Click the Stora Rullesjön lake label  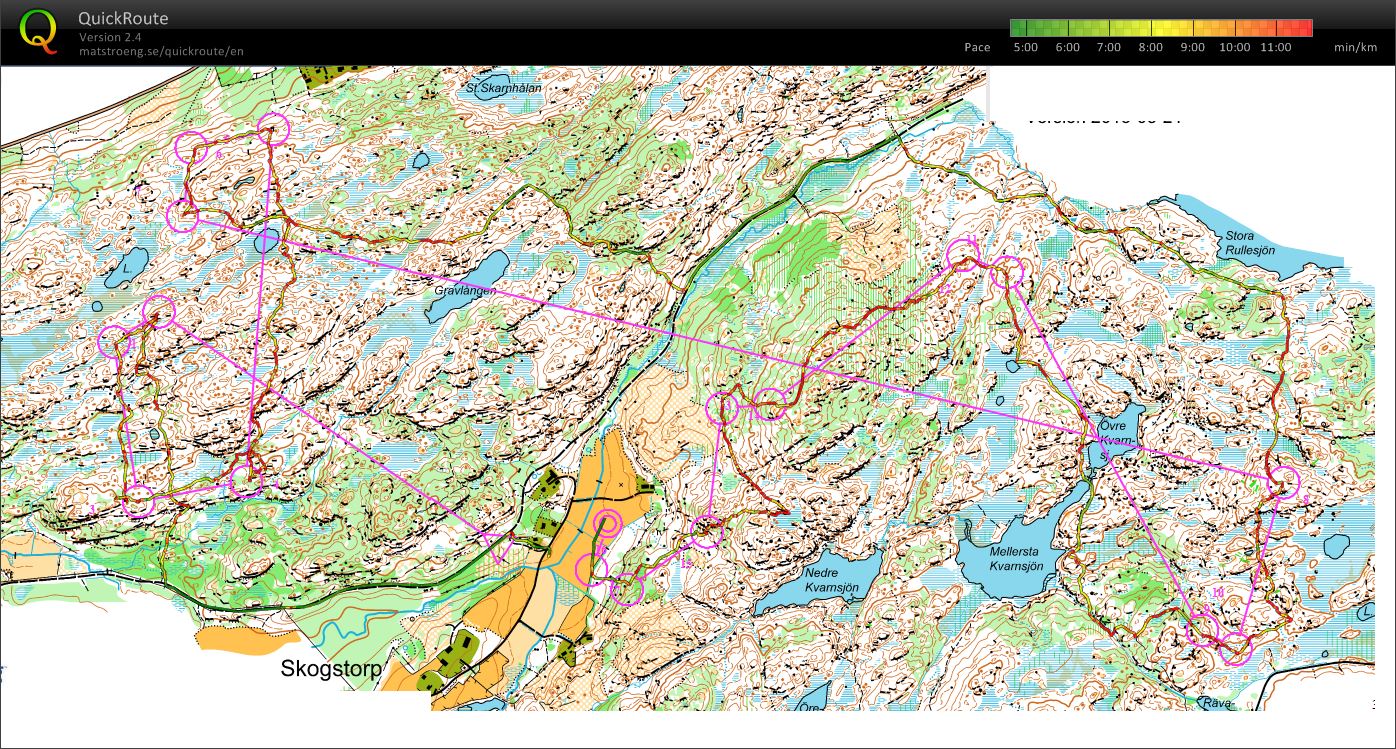[x=1249, y=243]
